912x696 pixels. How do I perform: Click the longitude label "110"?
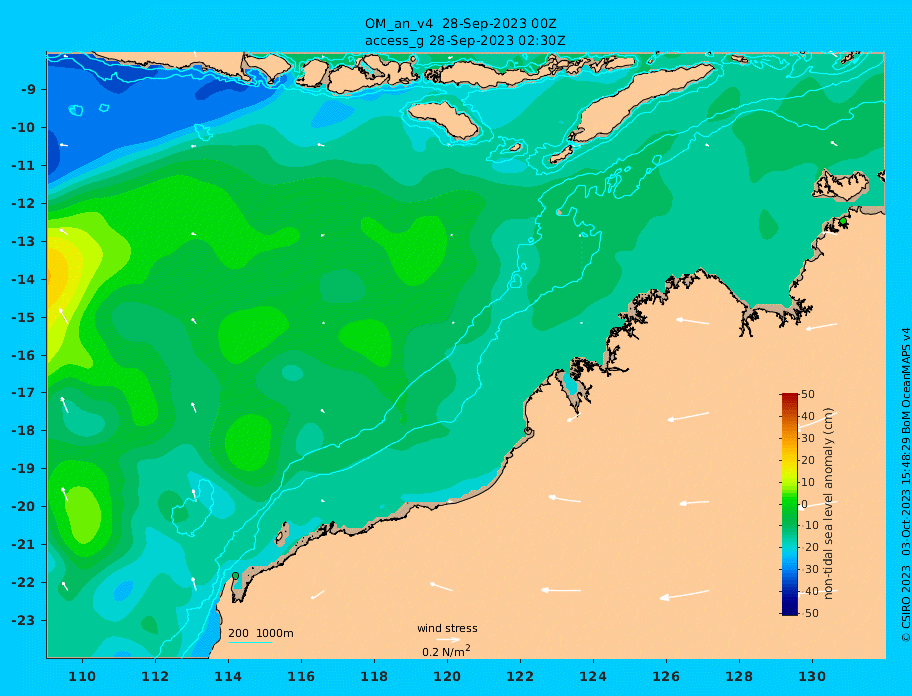pyautogui.click(x=83, y=676)
